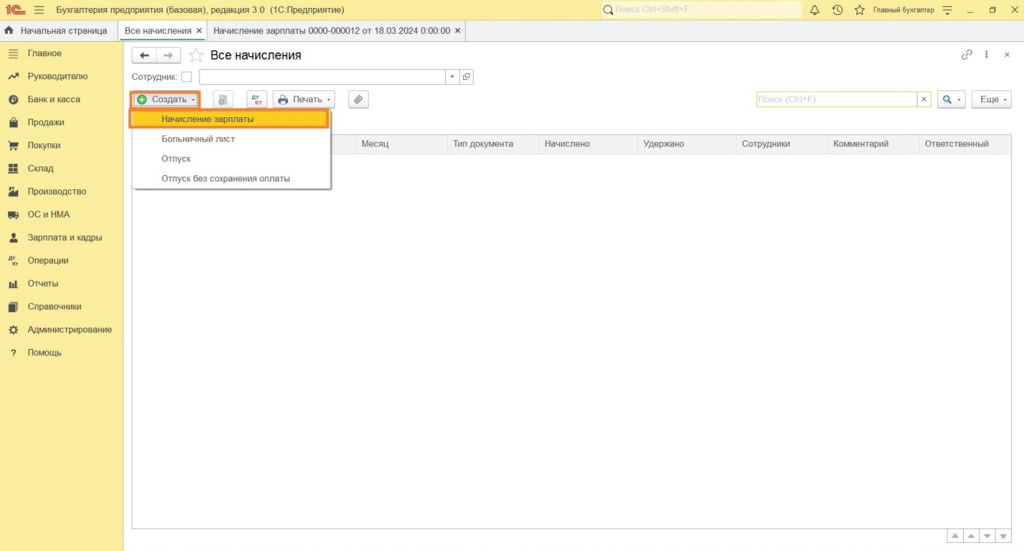Viewport: 1024px width, 551px height.
Task: Click the Создать button
Action: click(x=165, y=100)
